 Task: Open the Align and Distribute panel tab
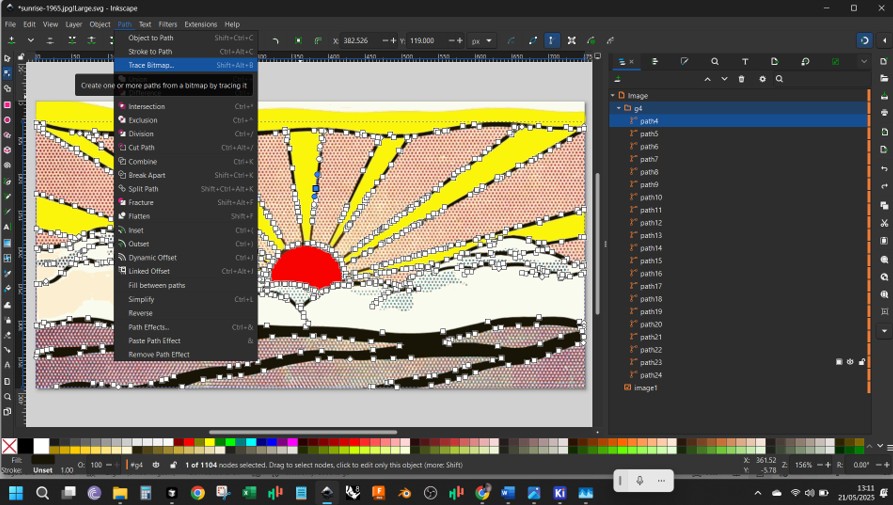[654, 61]
